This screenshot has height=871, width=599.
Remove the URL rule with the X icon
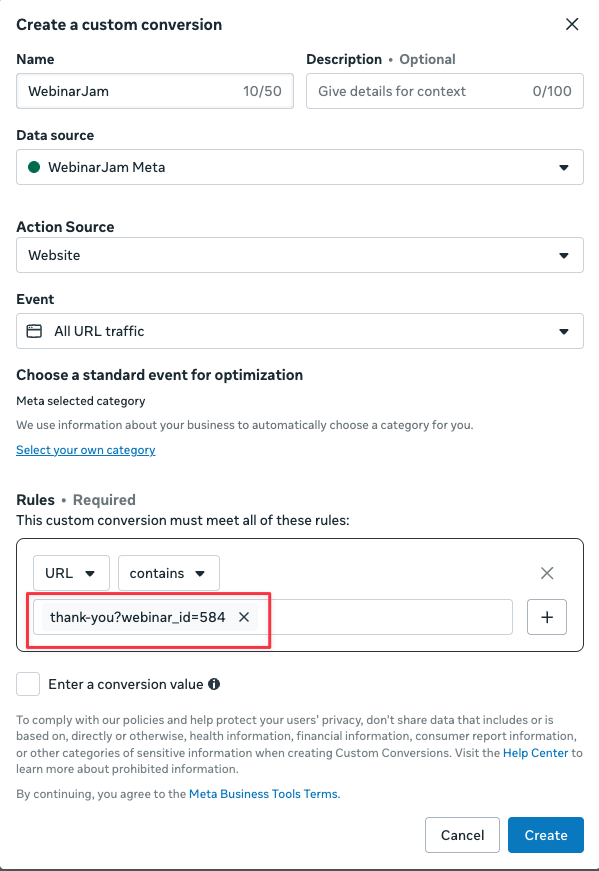point(547,573)
